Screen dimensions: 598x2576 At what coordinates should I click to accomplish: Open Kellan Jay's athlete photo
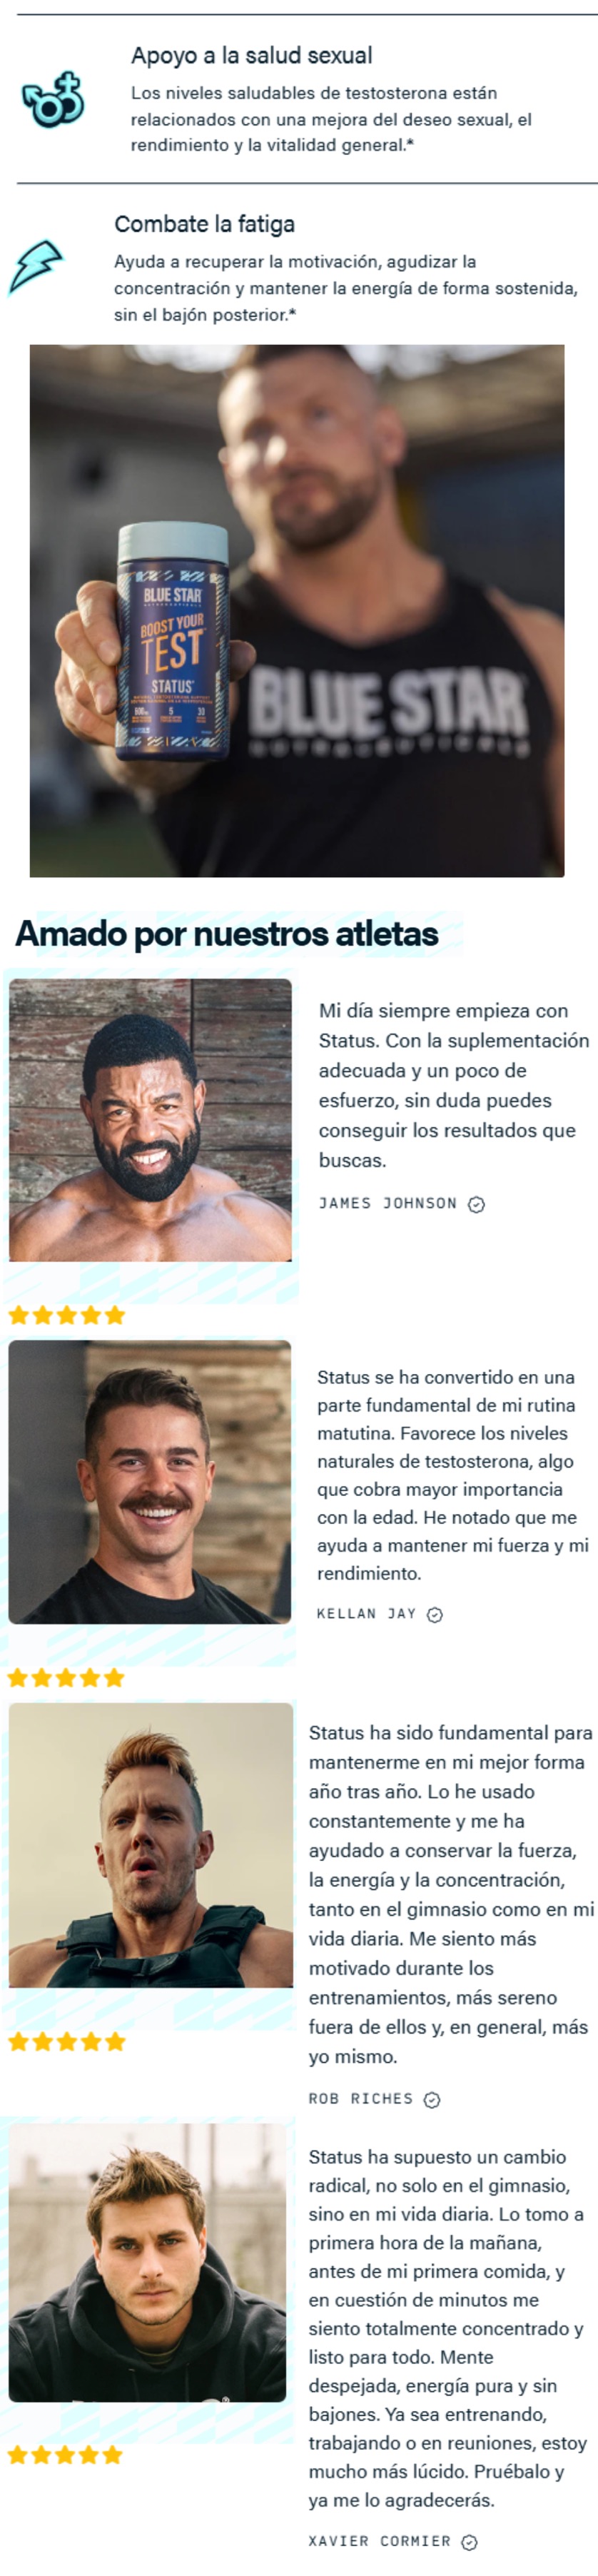click(x=150, y=1482)
